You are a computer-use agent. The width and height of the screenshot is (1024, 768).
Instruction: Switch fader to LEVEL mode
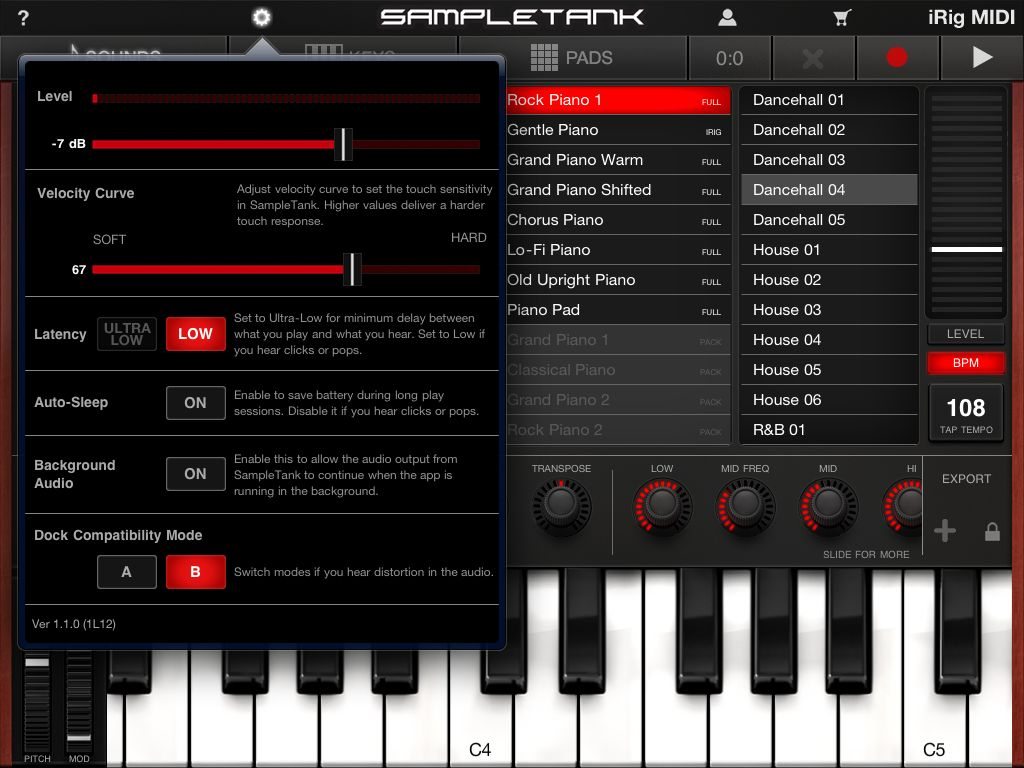(965, 334)
